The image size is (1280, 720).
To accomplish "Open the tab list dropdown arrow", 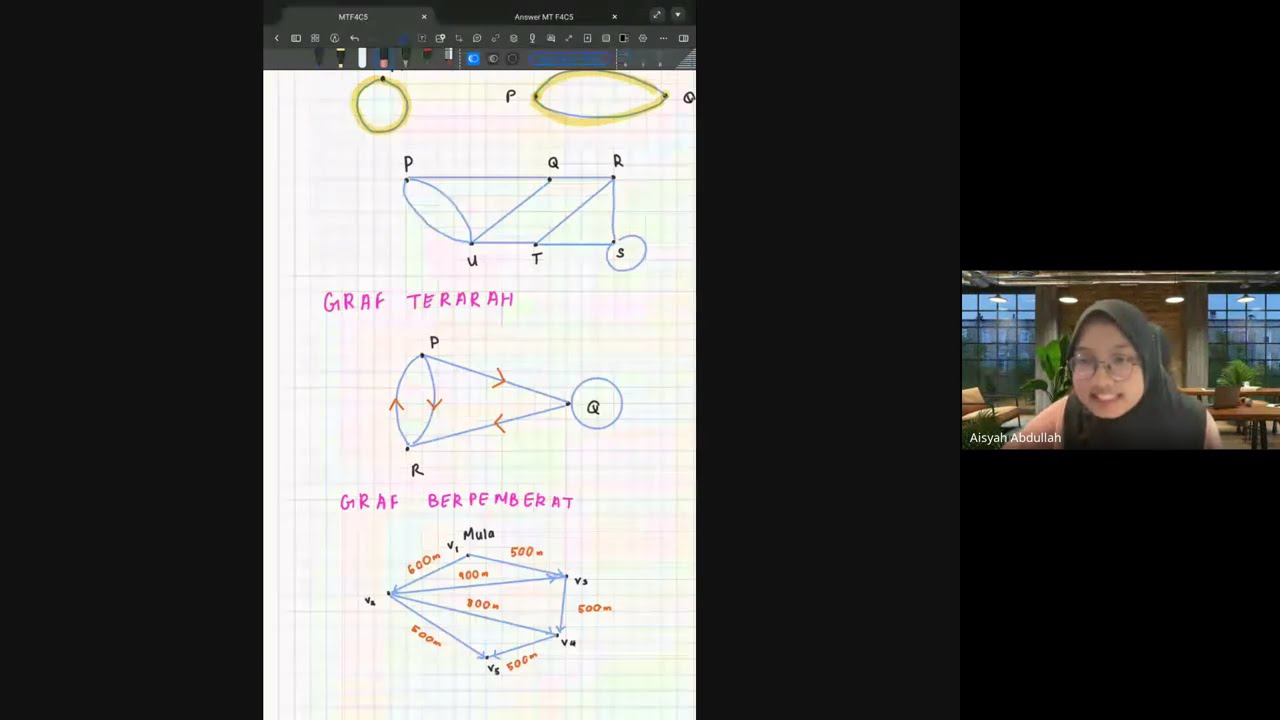I will click(x=677, y=15).
